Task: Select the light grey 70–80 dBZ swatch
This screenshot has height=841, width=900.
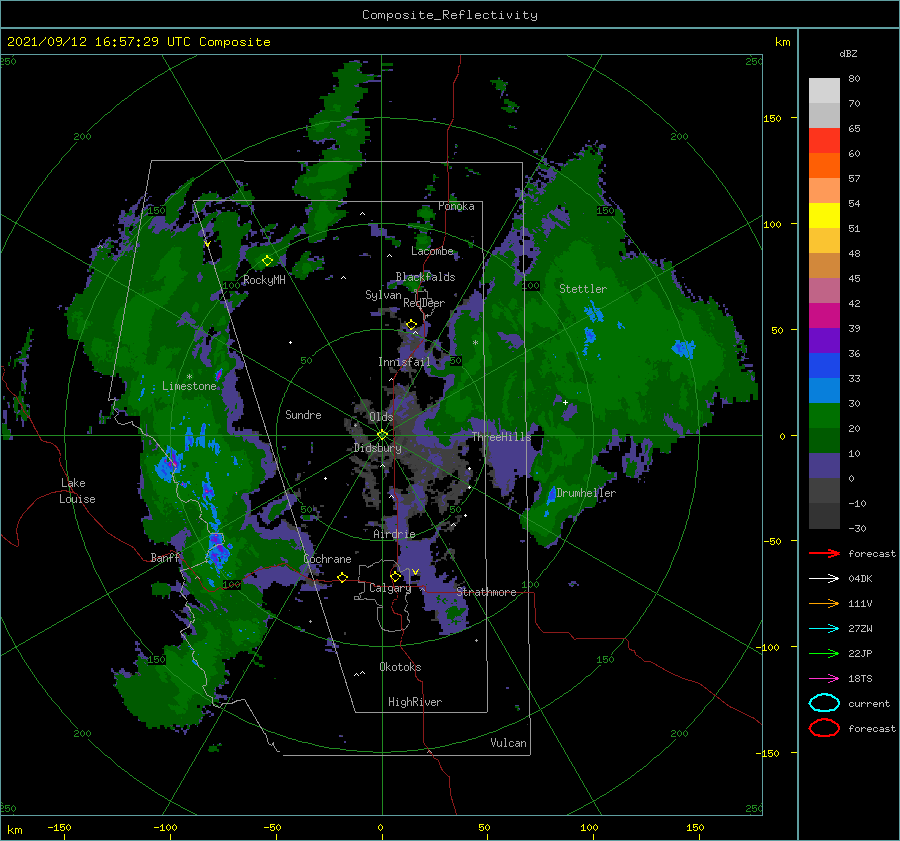Action: point(824,91)
